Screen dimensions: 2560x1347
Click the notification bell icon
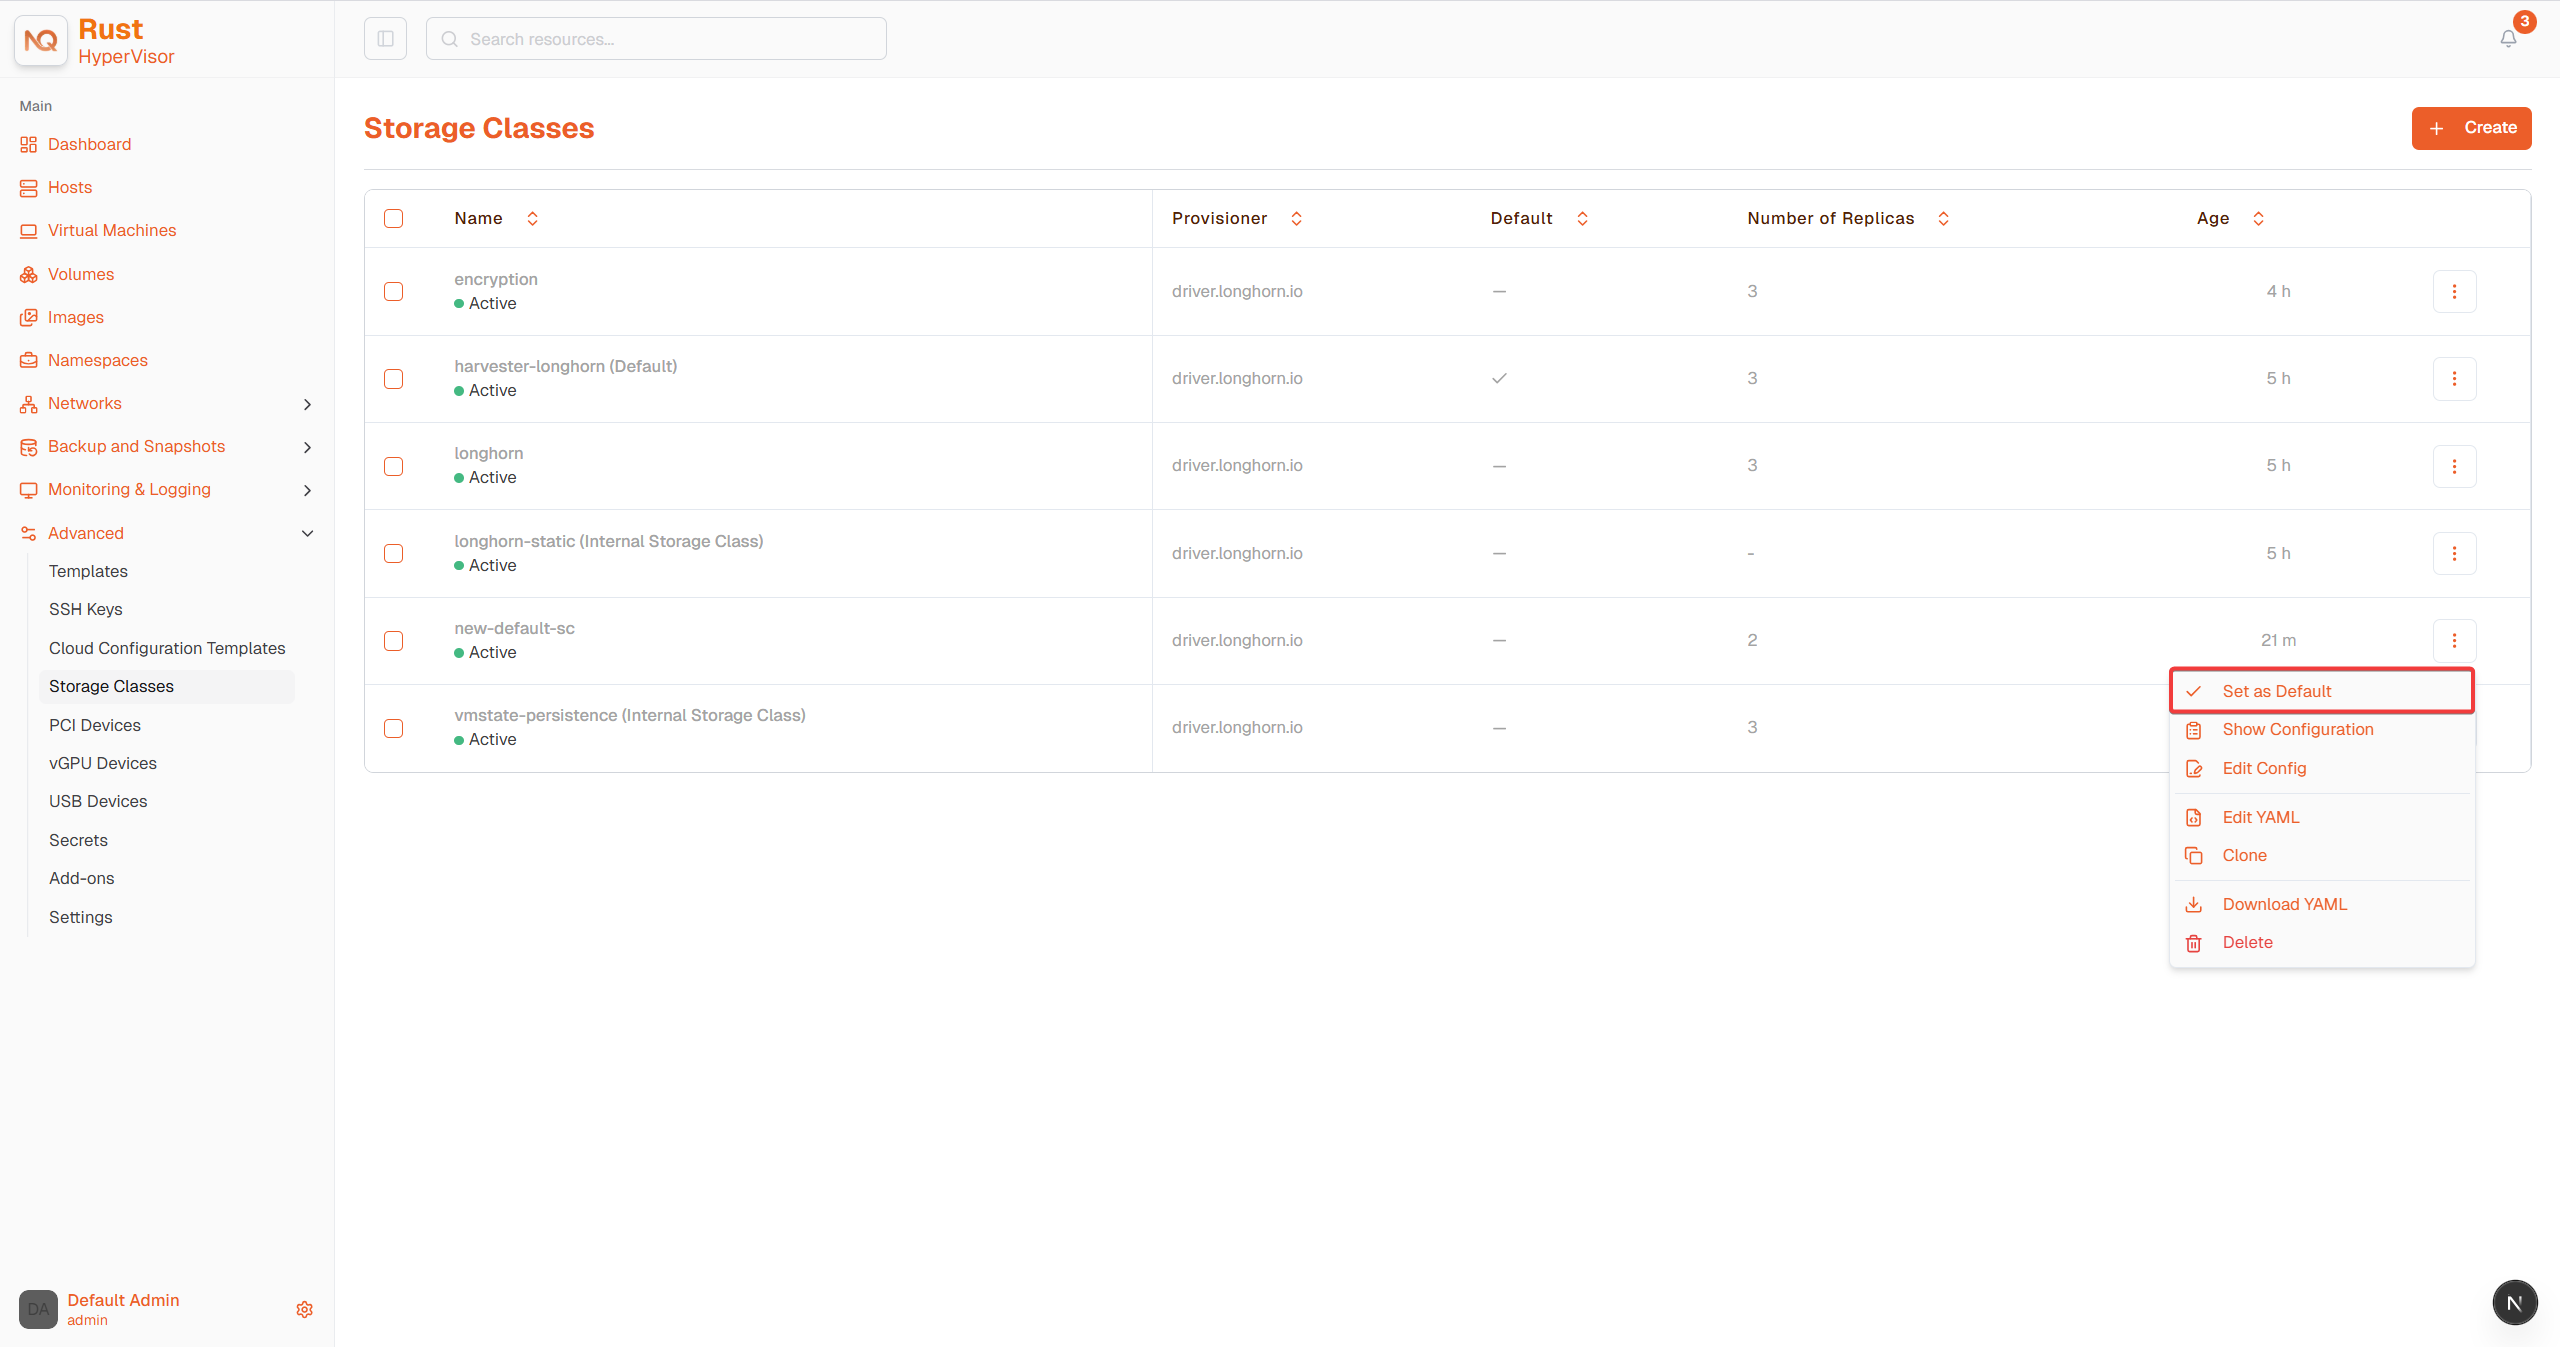(2508, 39)
